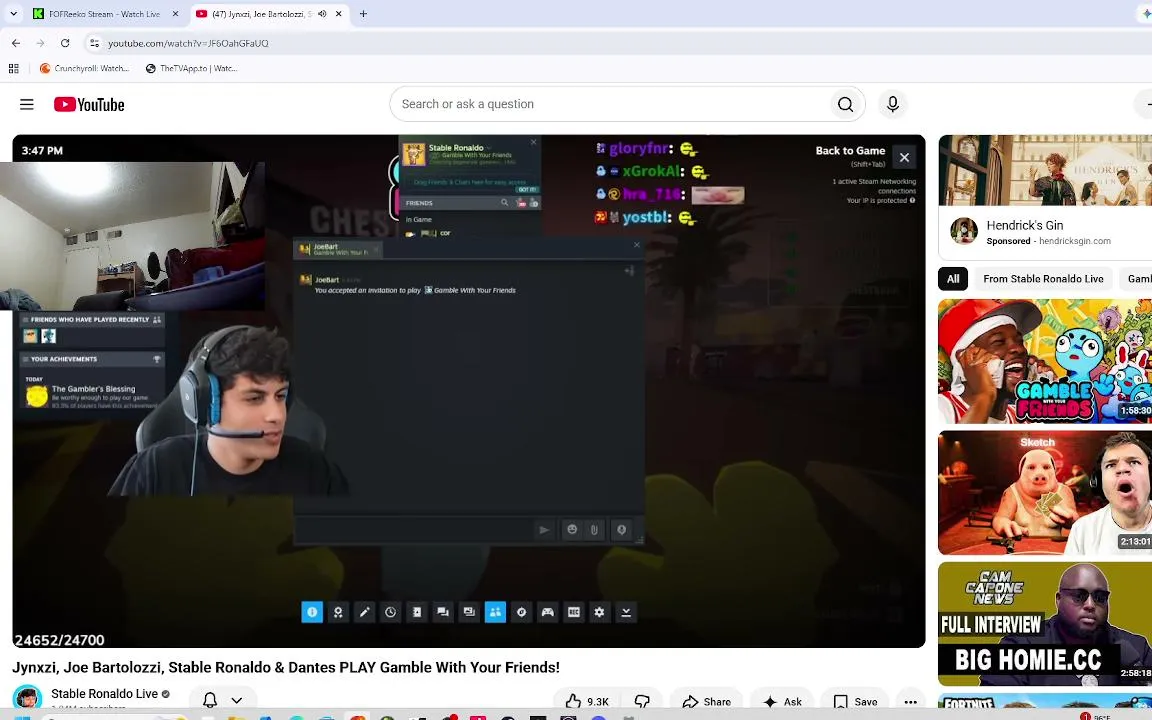The image size is (1152, 720).
Task: Open Steam overlay notes pencil icon
Action: (364, 612)
